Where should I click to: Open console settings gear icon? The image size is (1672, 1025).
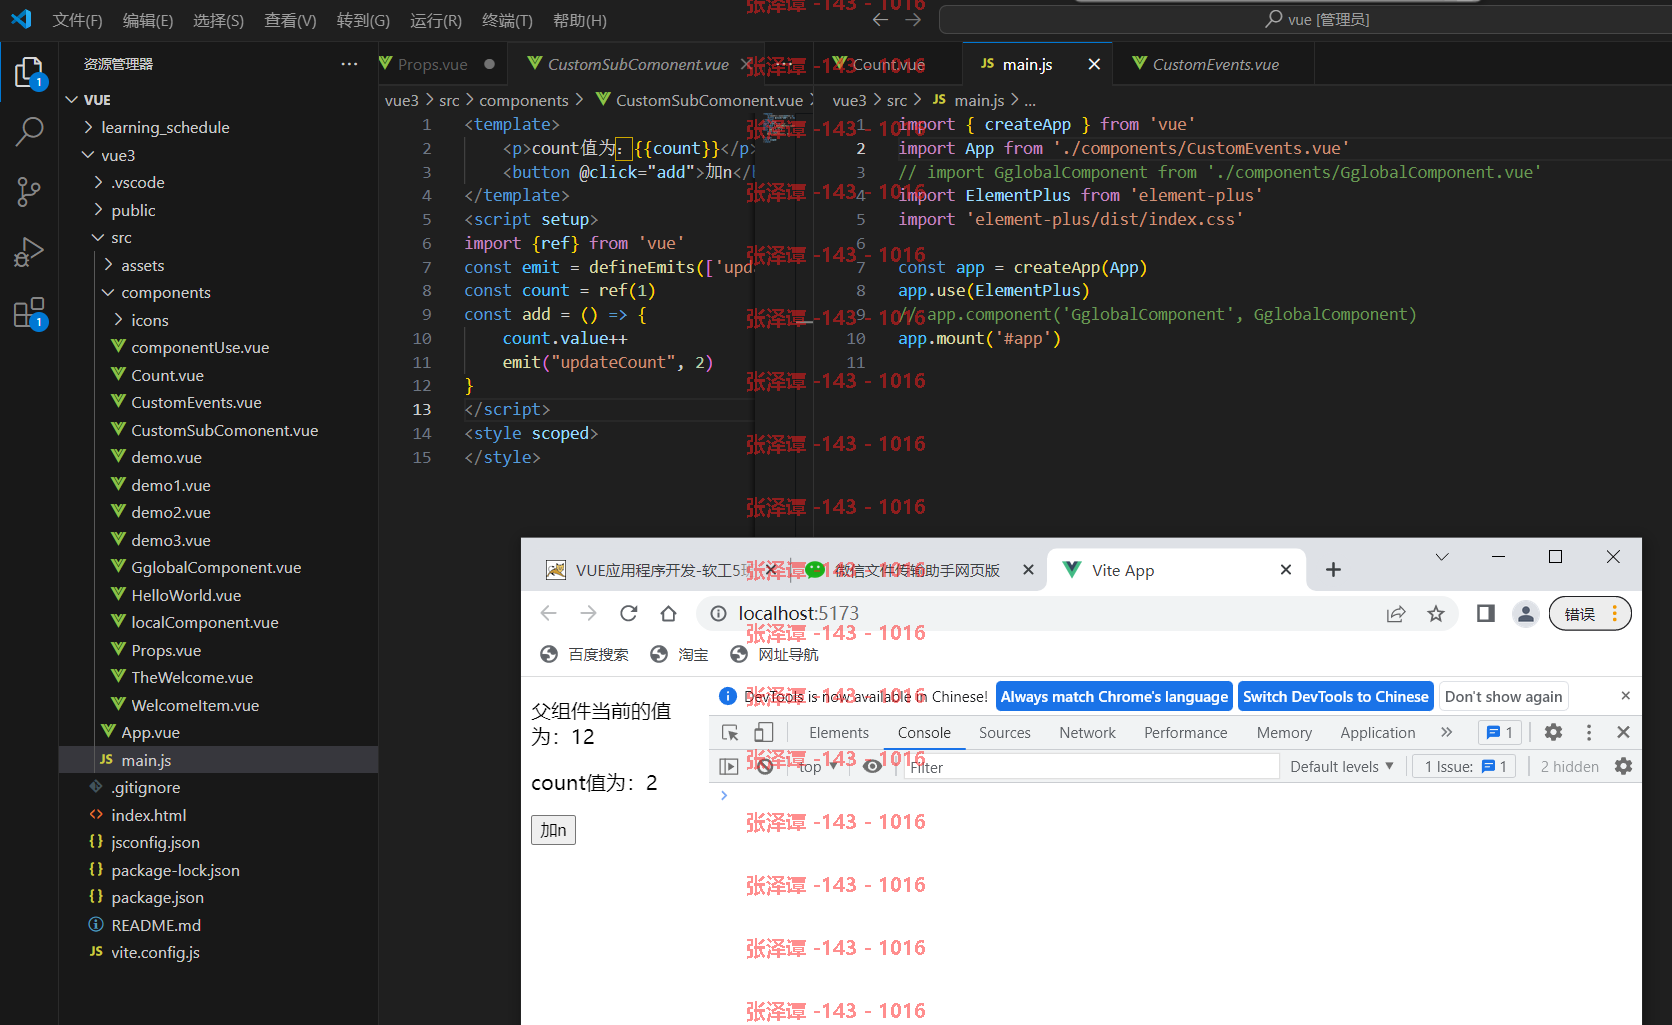1623,766
